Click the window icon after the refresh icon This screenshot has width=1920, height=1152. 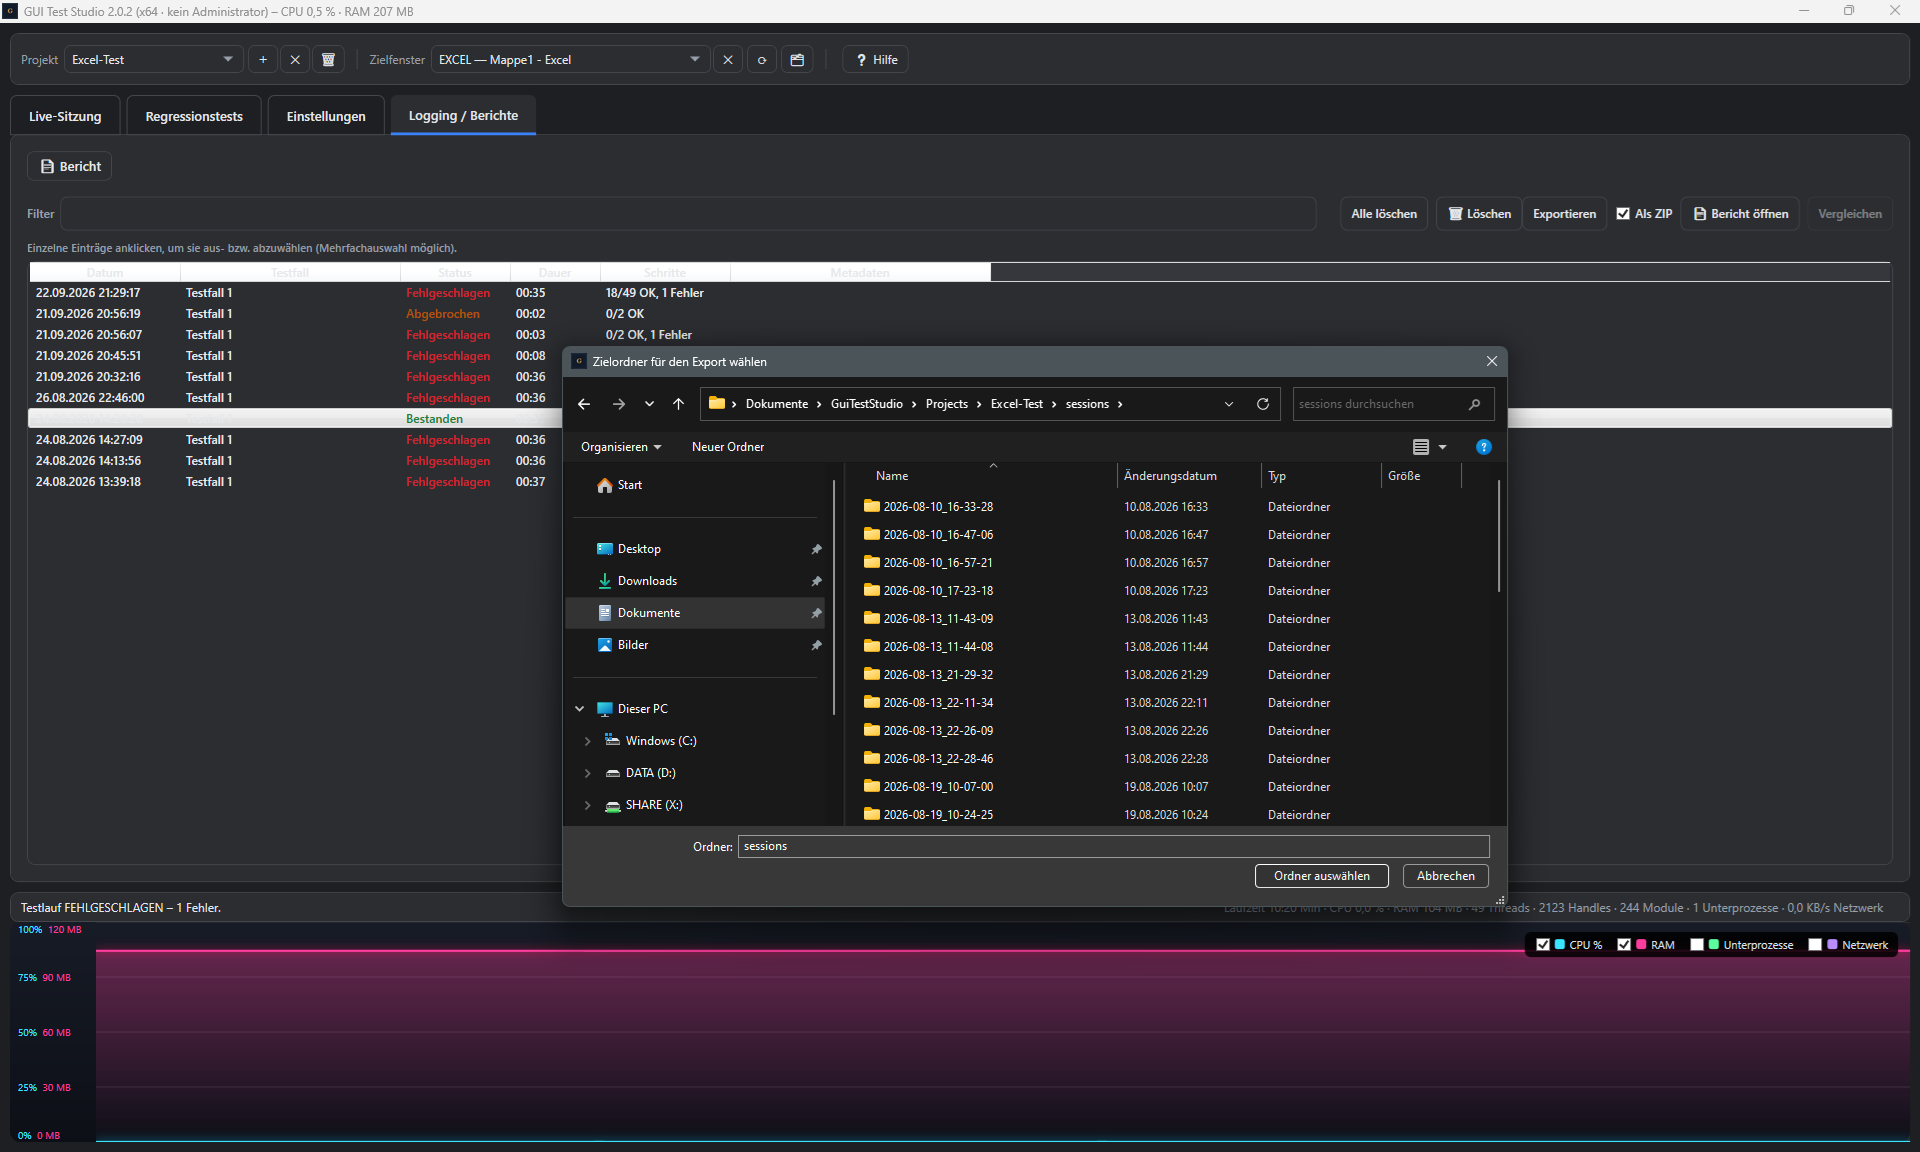click(797, 60)
